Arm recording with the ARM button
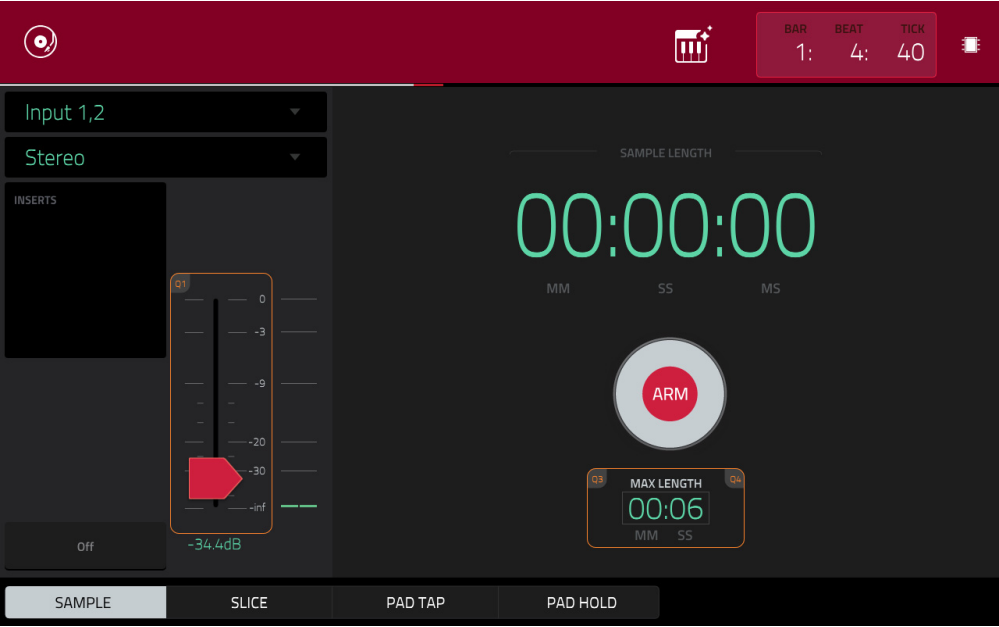Screen dimensions: 999x627 pos(670,394)
